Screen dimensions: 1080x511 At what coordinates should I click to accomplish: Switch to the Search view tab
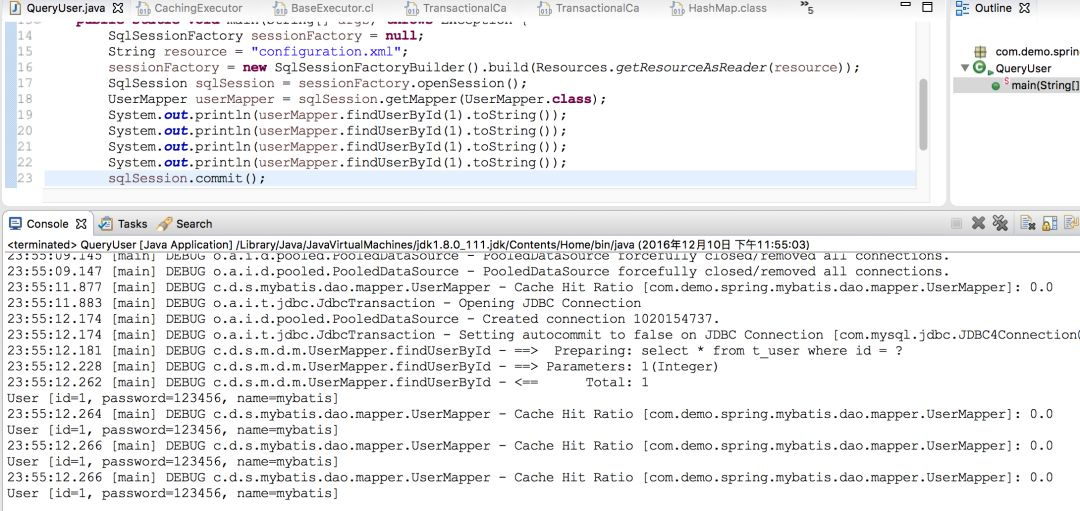coord(194,224)
